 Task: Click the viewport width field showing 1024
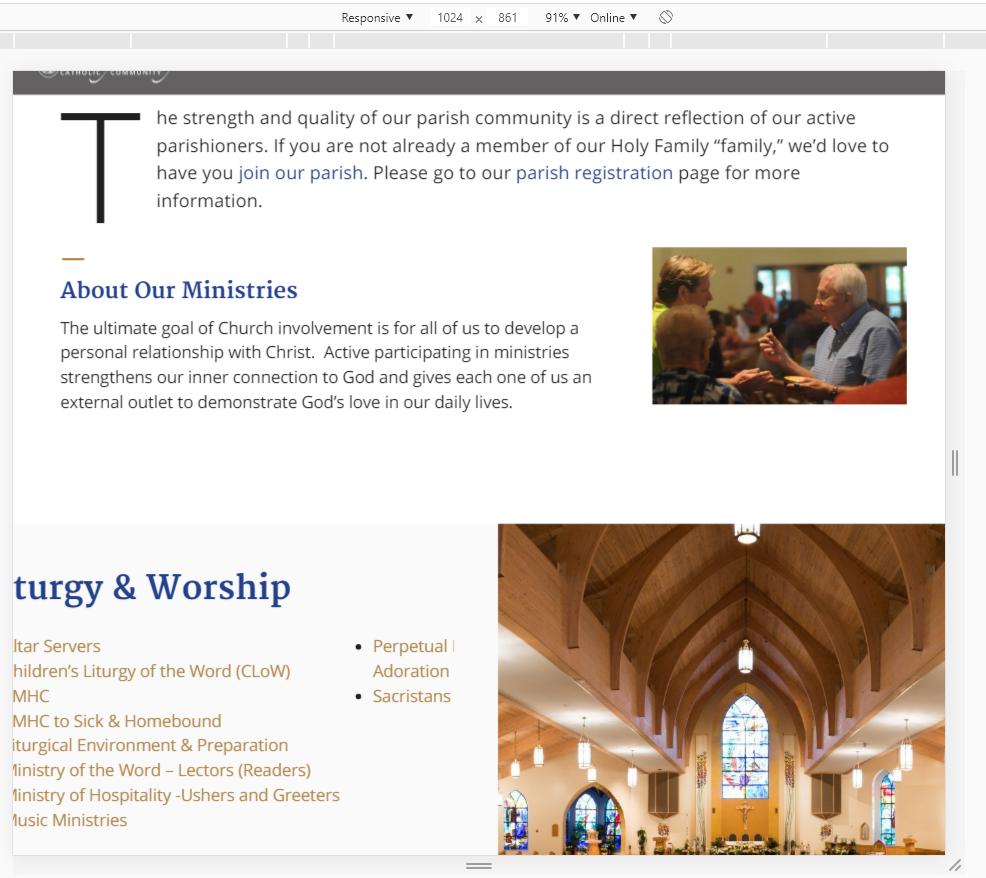(450, 18)
